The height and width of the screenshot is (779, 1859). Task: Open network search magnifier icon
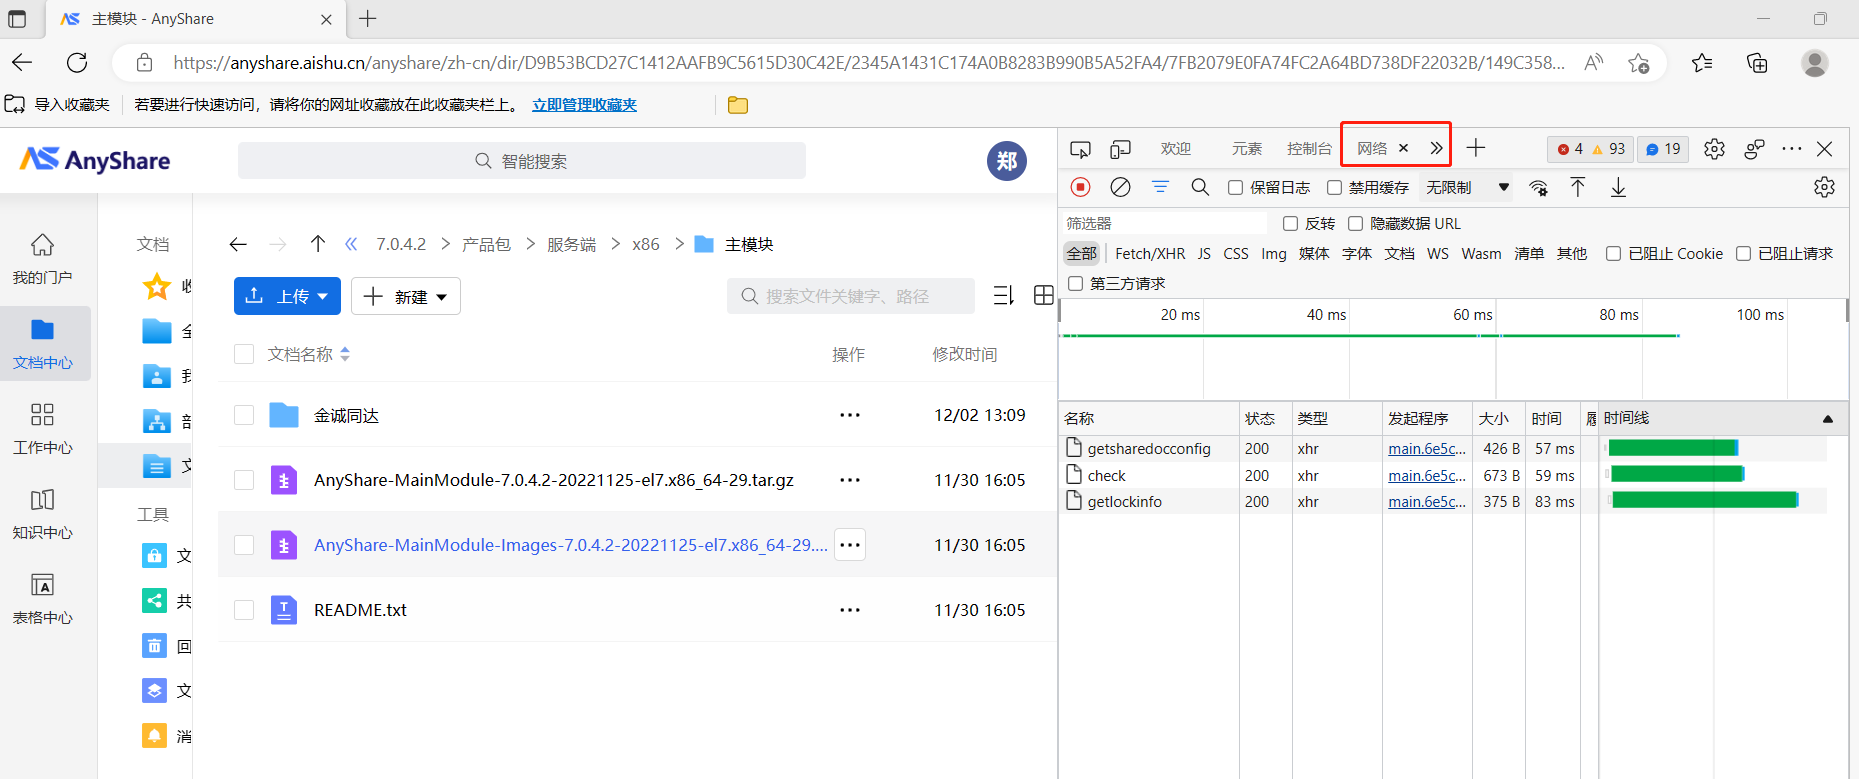click(x=1200, y=187)
